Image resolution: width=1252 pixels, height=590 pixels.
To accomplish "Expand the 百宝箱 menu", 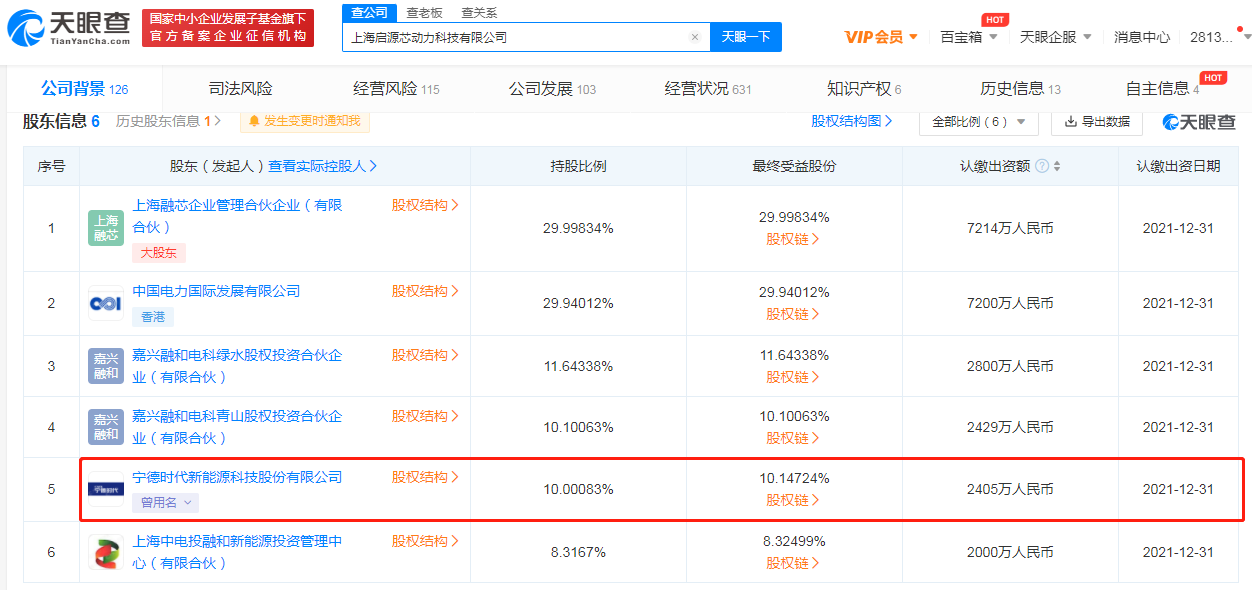I will pyautogui.click(x=969, y=37).
